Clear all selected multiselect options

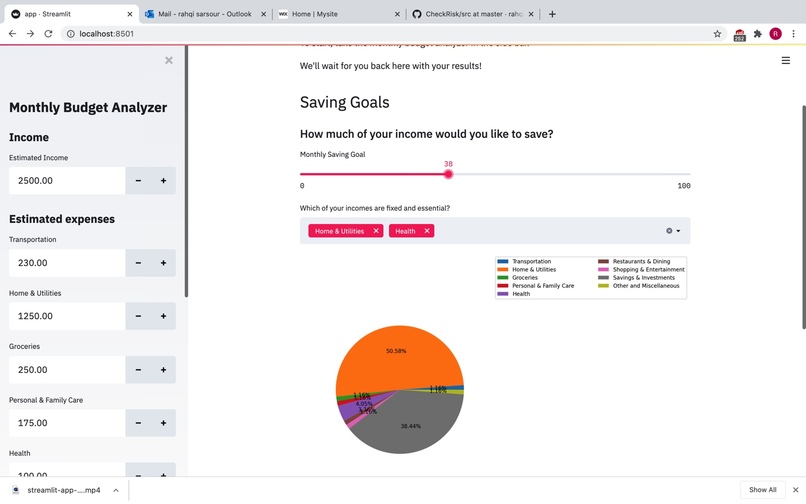click(669, 231)
